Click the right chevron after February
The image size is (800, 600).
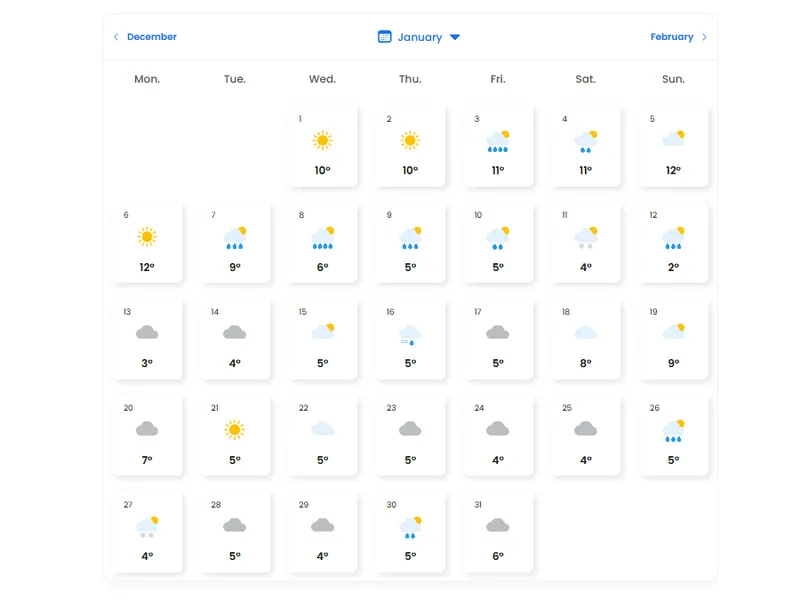click(704, 37)
